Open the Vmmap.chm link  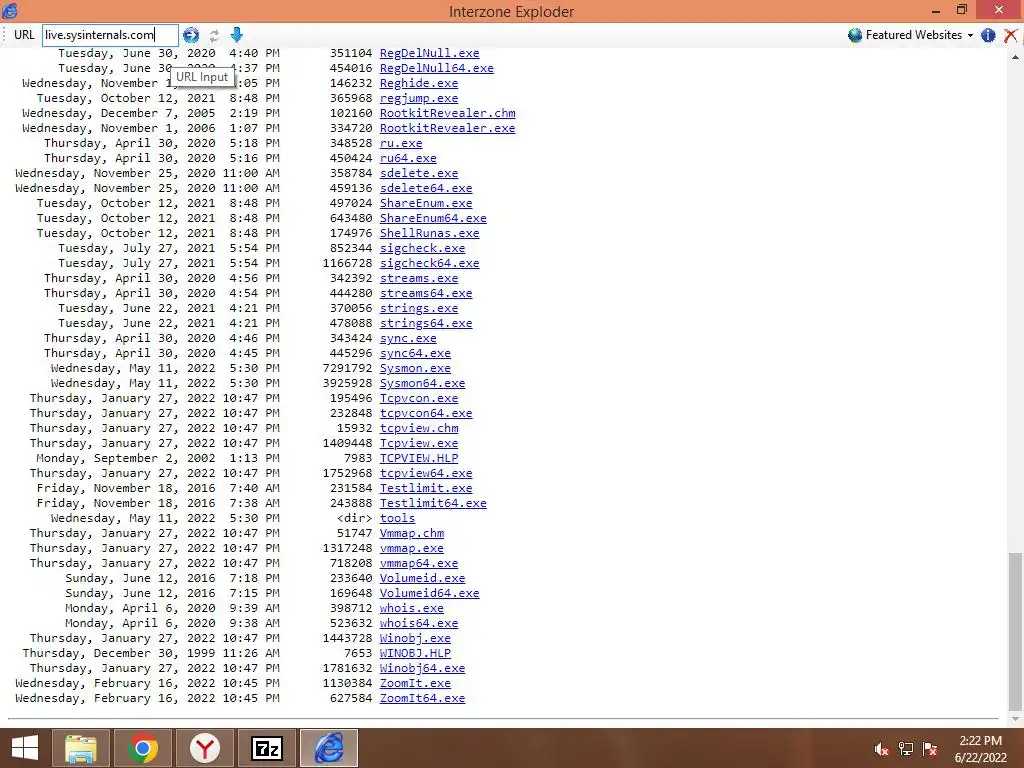(x=411, y=534)
